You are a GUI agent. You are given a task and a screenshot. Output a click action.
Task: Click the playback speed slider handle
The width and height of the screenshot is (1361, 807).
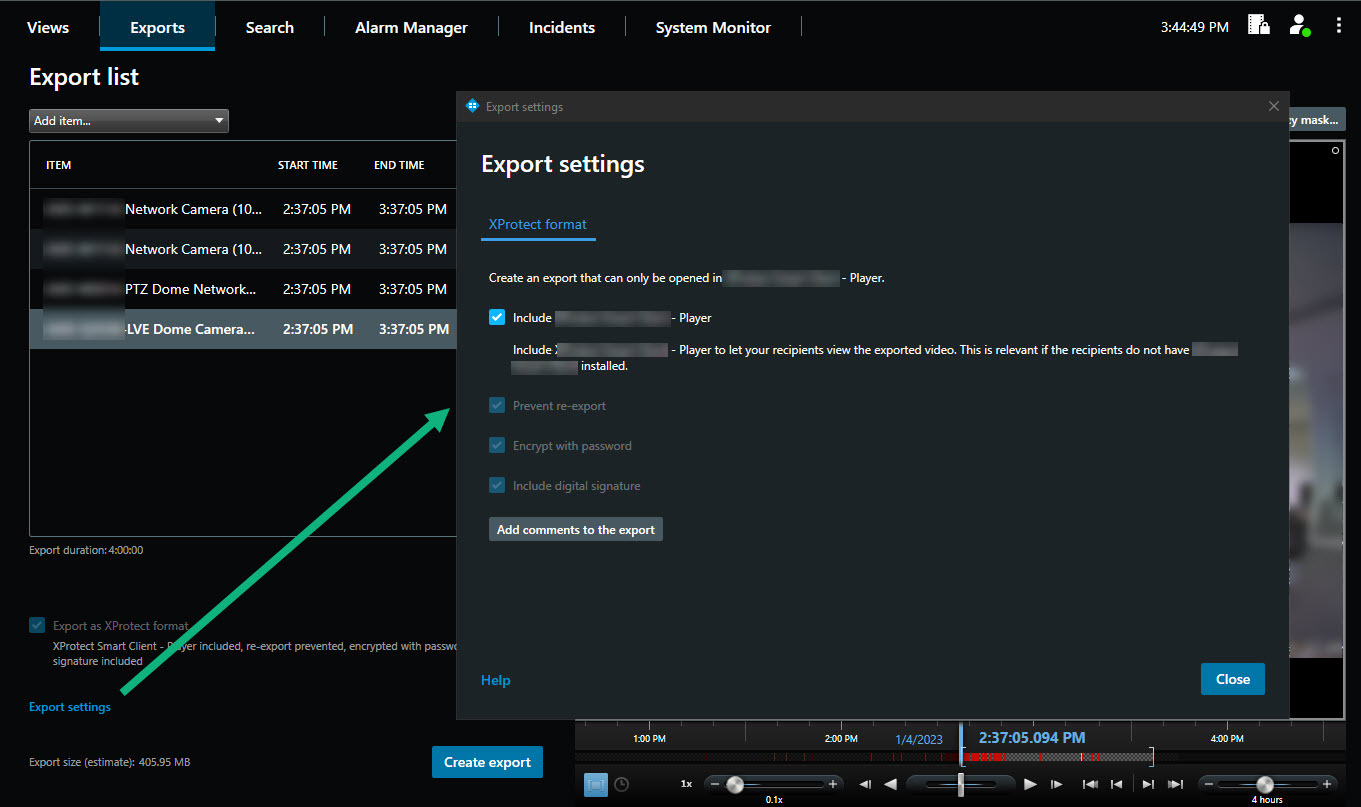pyautogui.click(x=735, y=784)
